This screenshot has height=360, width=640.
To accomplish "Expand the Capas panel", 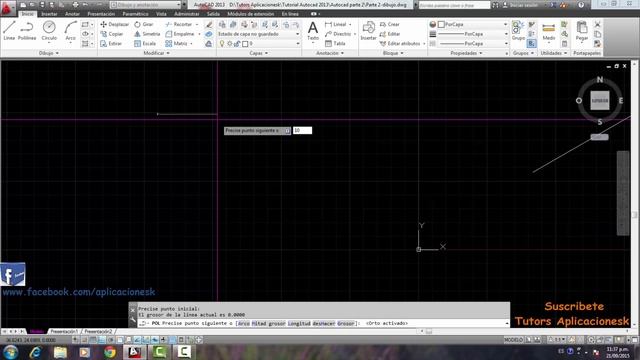I will coord(259,53).
